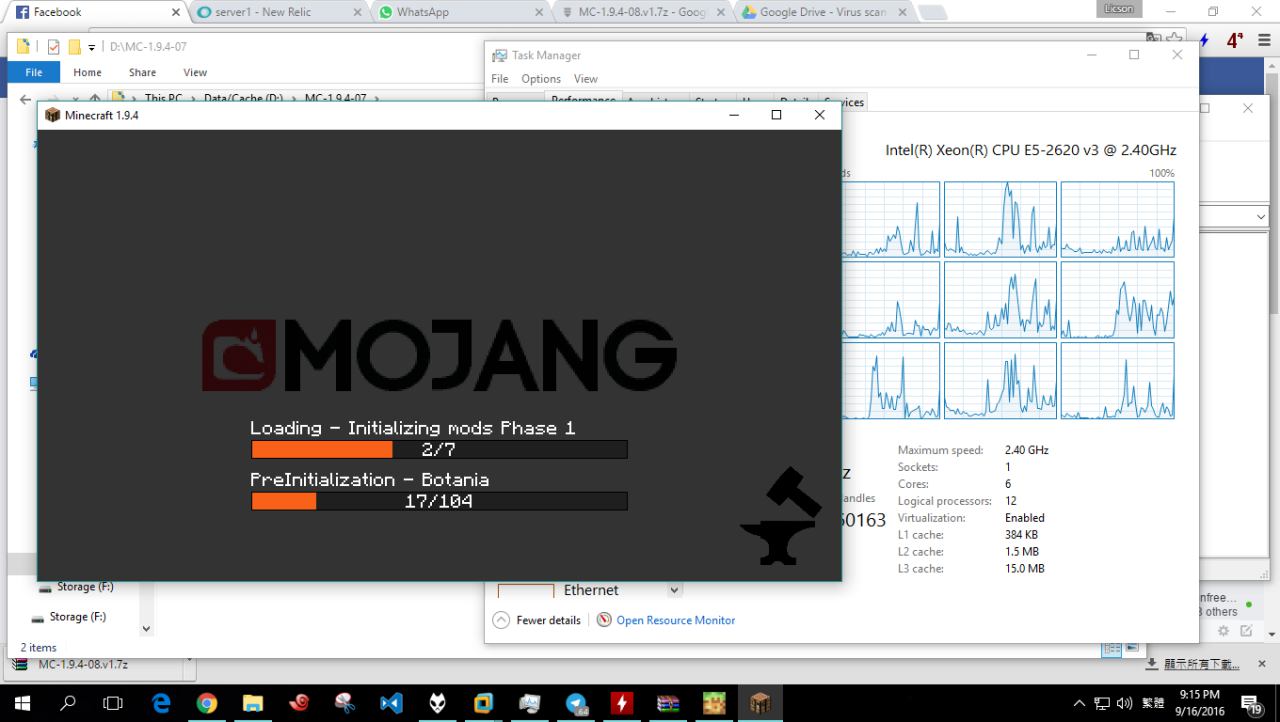Open Visual Studio Code taskbar icon

click(391, 704)
